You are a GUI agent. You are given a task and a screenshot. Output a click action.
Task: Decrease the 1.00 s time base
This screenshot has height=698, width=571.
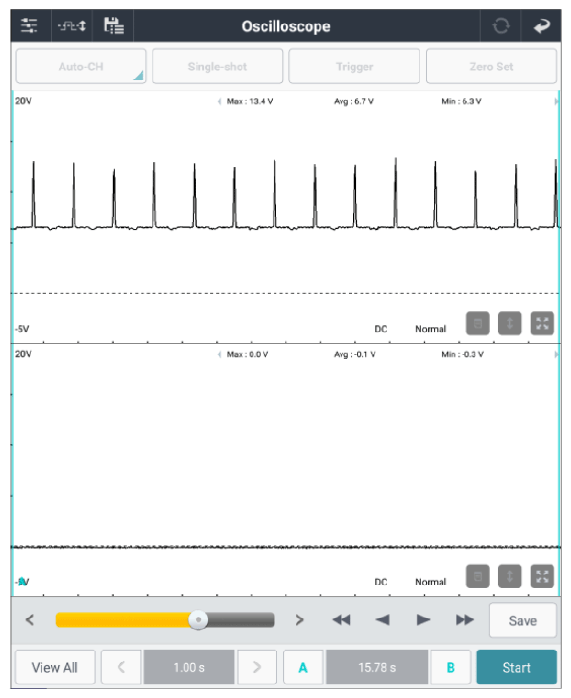(x=121, y=667)
